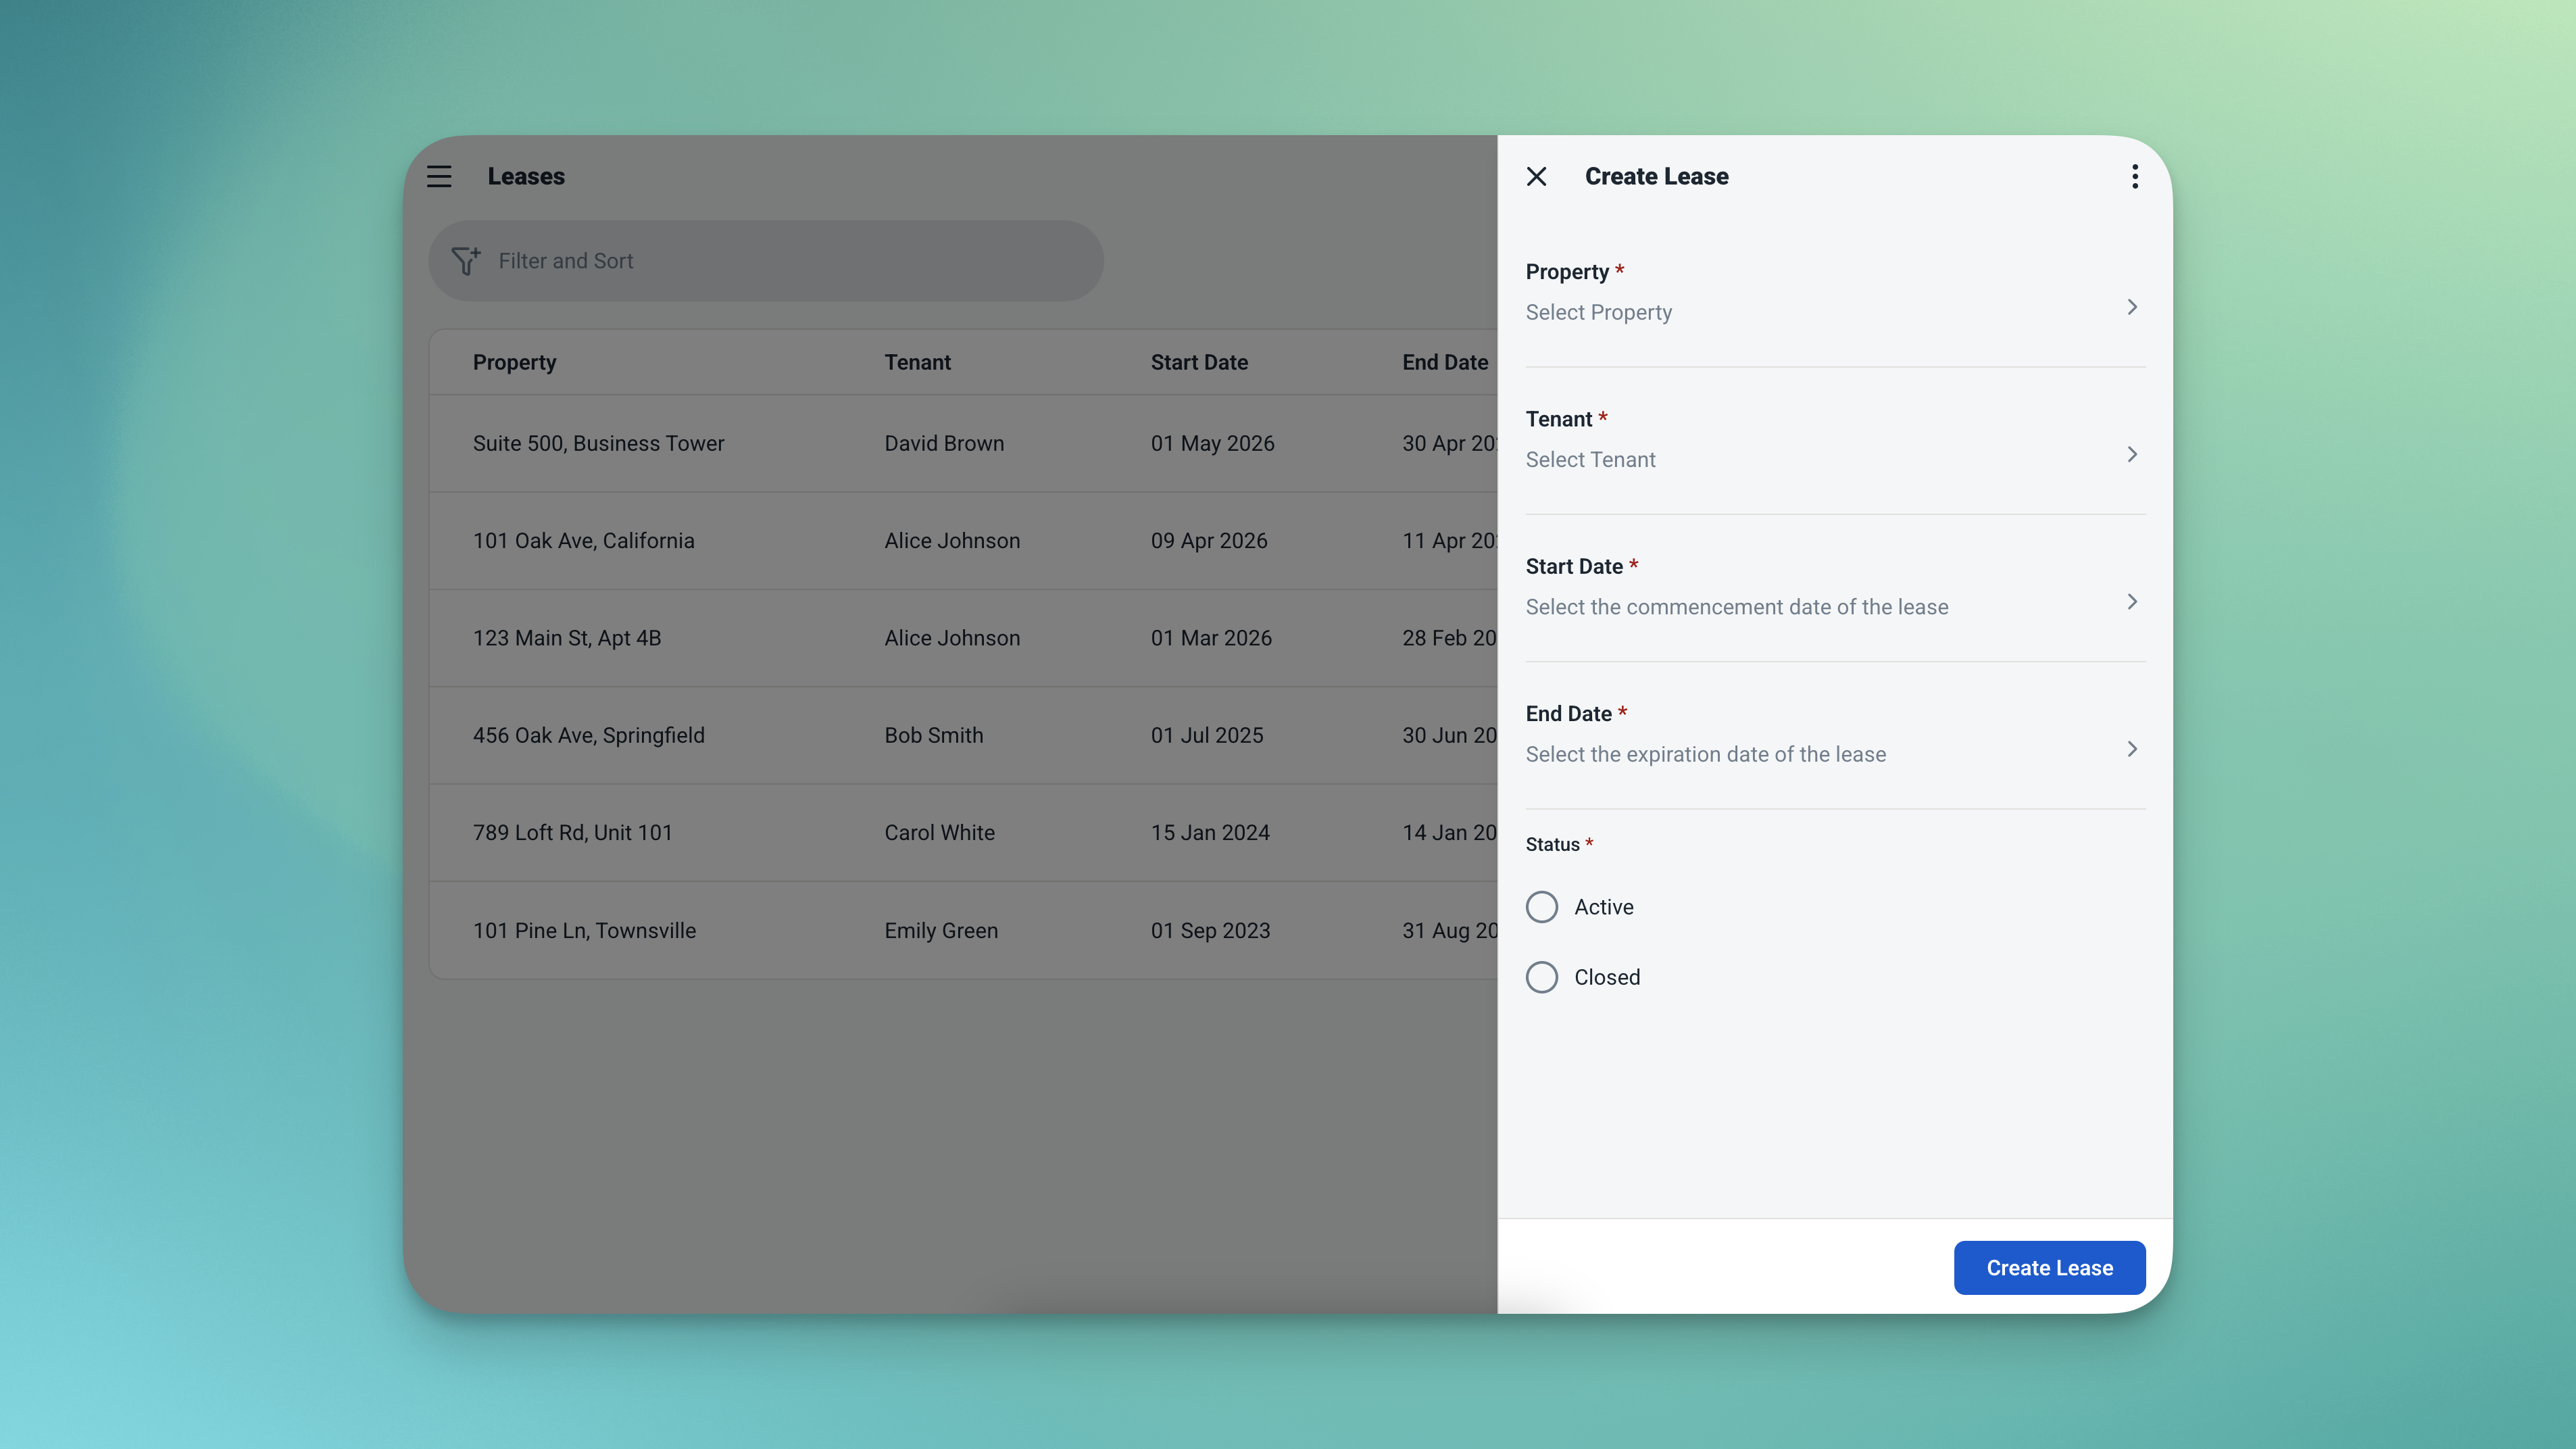This screenshot has height=1449, width=2576.
Task: Expand the Select Property chevron
Action: (2131, 307)
